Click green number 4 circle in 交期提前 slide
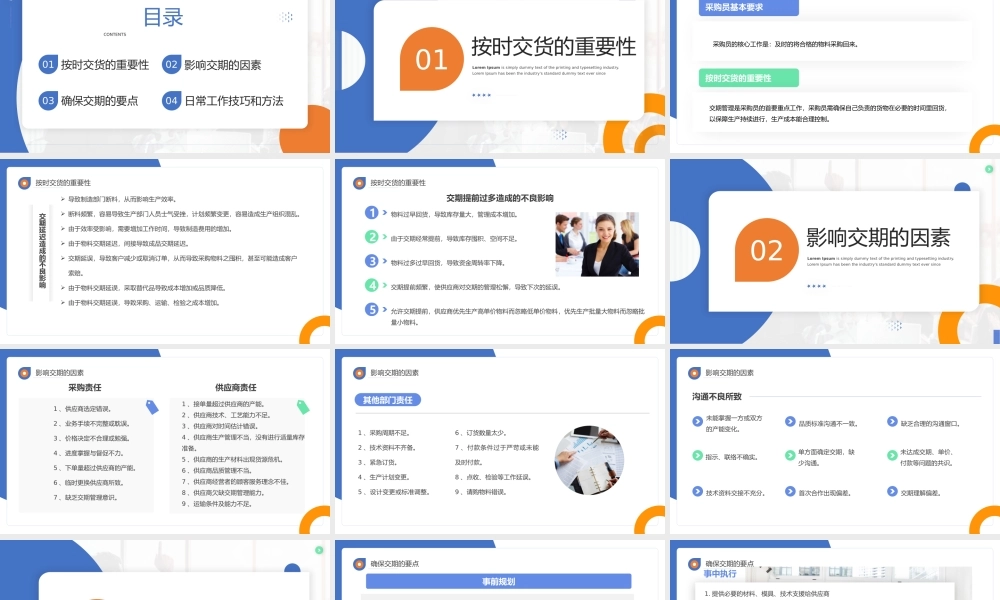 (371, 285)
